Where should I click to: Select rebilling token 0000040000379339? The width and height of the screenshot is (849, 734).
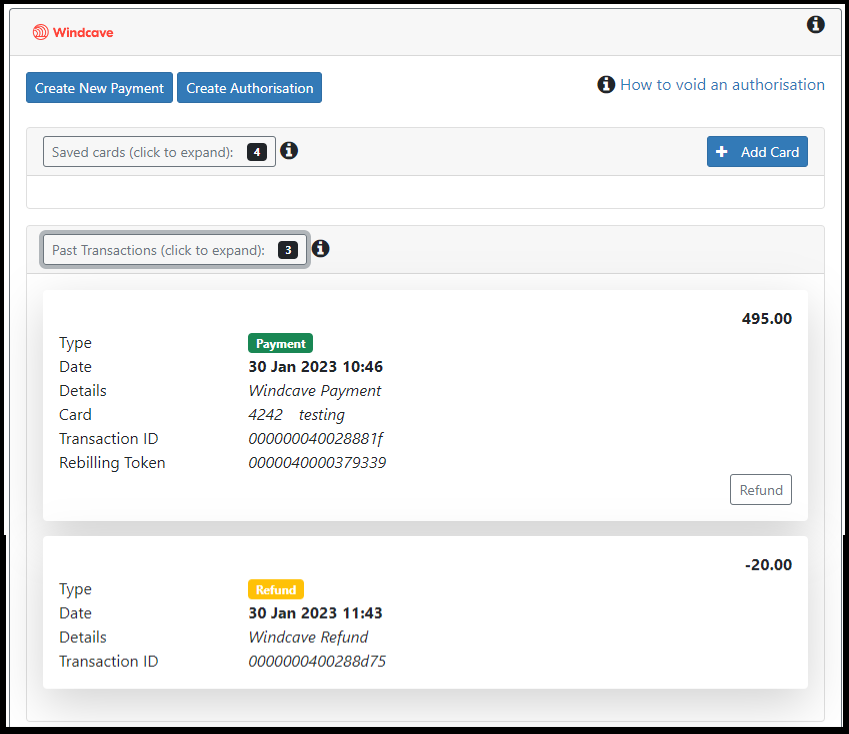[317, 463]
